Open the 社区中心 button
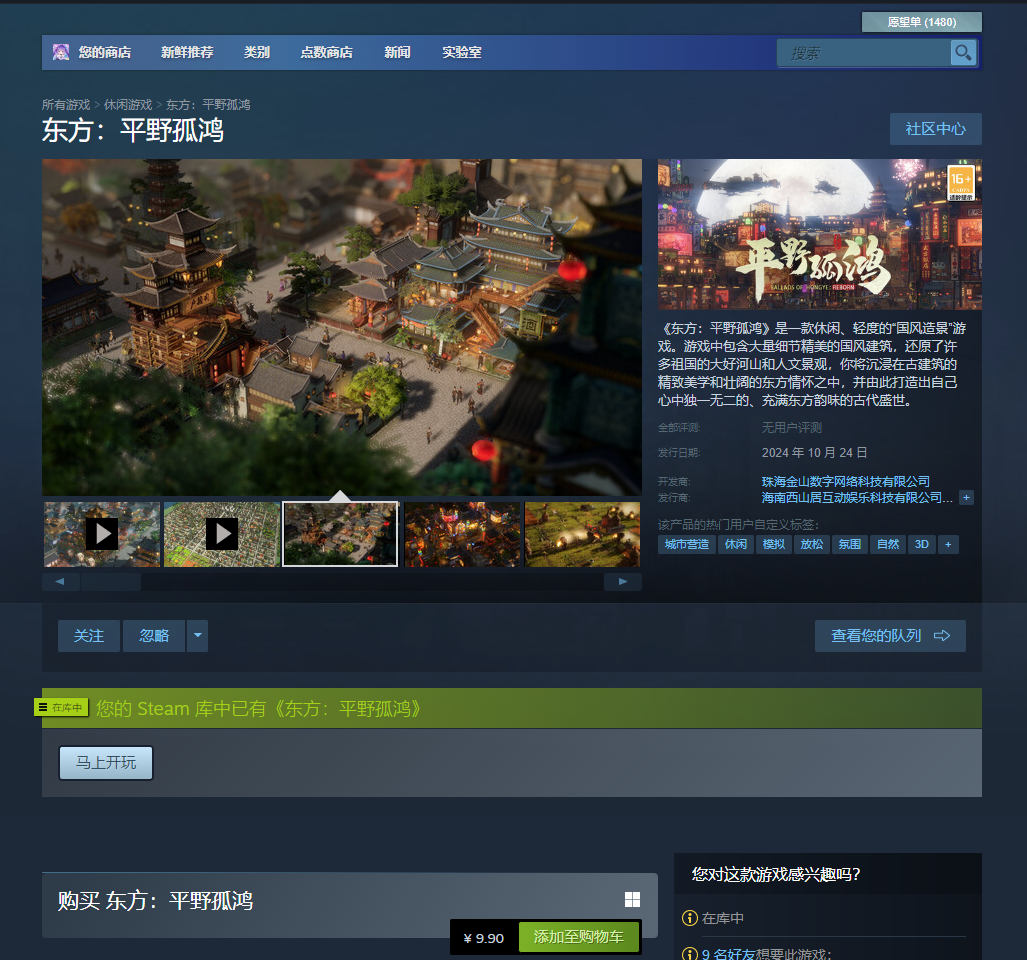The width and height of the screenshot is (1027, 960). tap(935, 129)
